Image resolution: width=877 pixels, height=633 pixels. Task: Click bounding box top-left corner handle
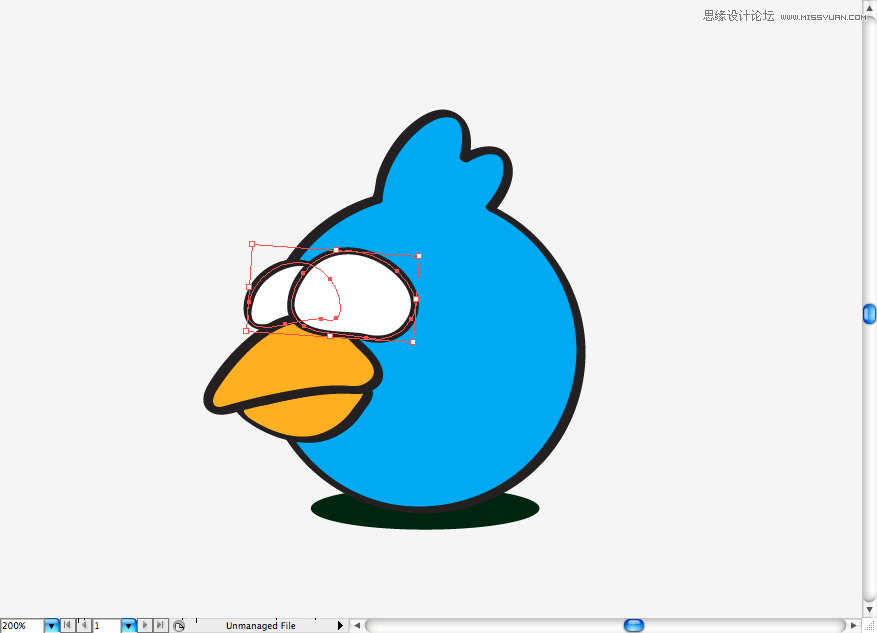[x=252, y=244]
